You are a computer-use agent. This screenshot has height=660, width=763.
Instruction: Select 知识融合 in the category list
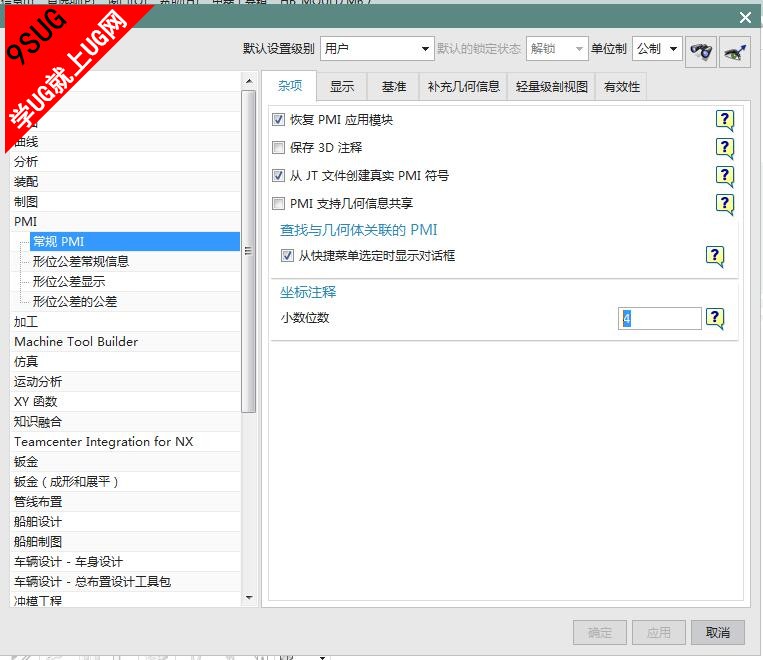click(125, 422)
